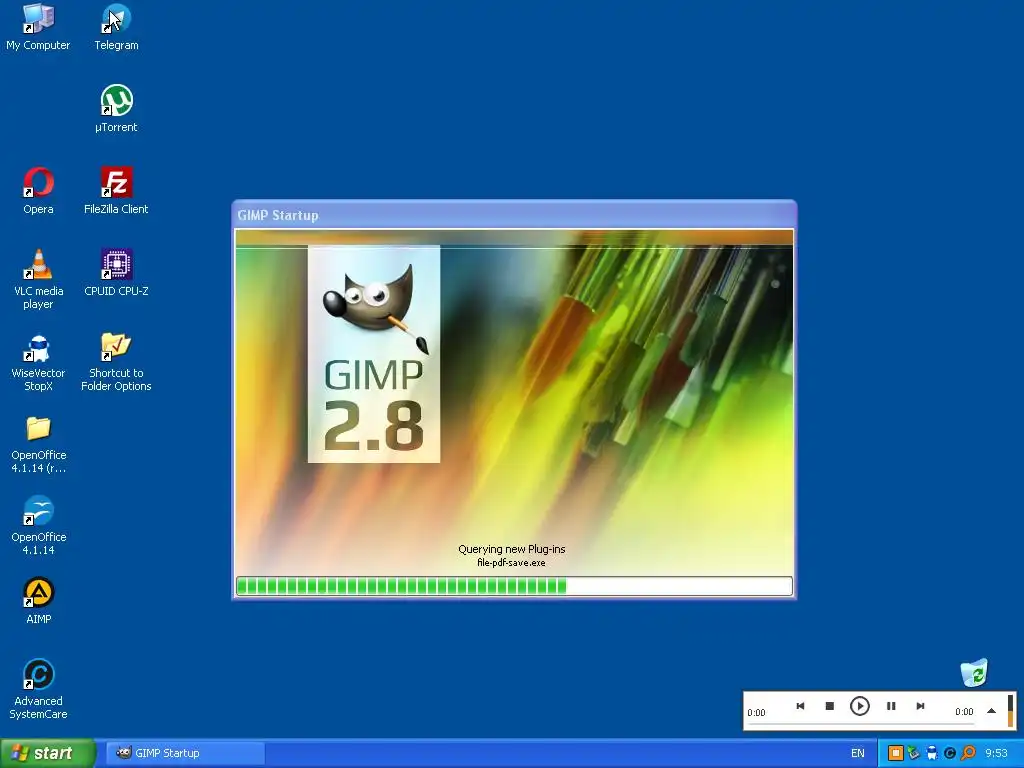Select the VLC media player shortcut
The image size is (1024, 768).
pyautogui.click(x=38, y=279)
